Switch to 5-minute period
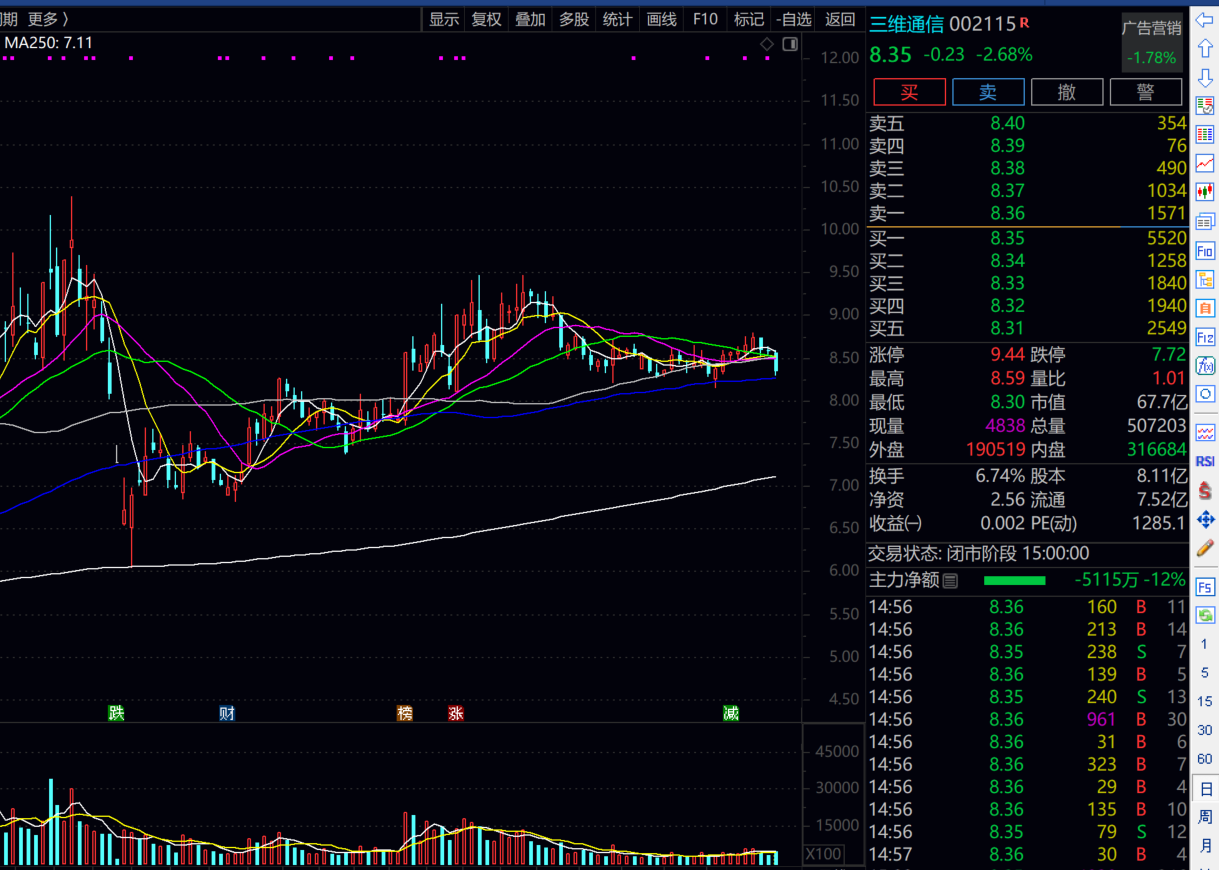Image resolution: width=1219 pixels, height=870 pixels. coord(1205,673)
